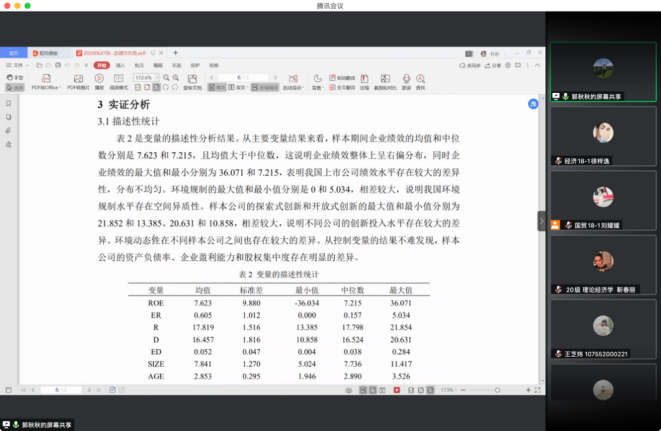
Task: Click the toolbar page number field 6/13
Action: pyautogui.click(x=243, y=78)
